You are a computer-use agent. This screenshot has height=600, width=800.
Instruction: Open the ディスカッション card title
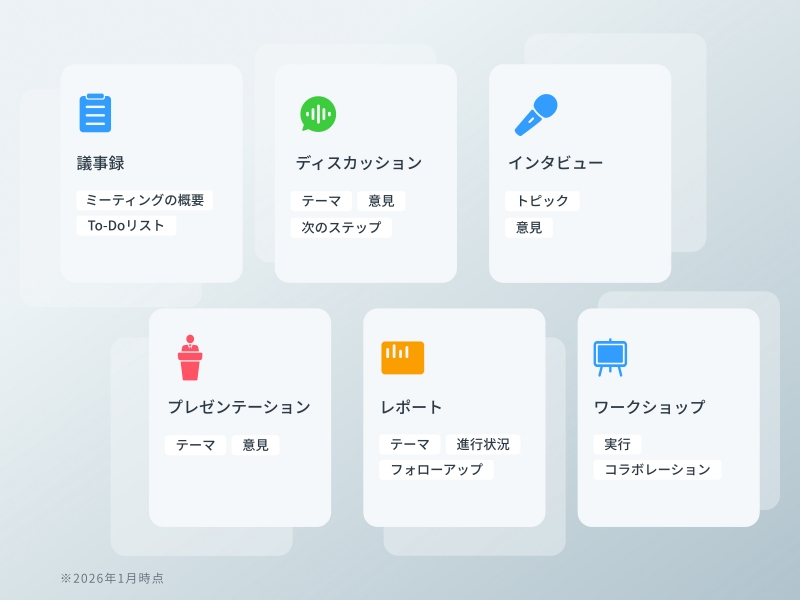tap(358, 163)
